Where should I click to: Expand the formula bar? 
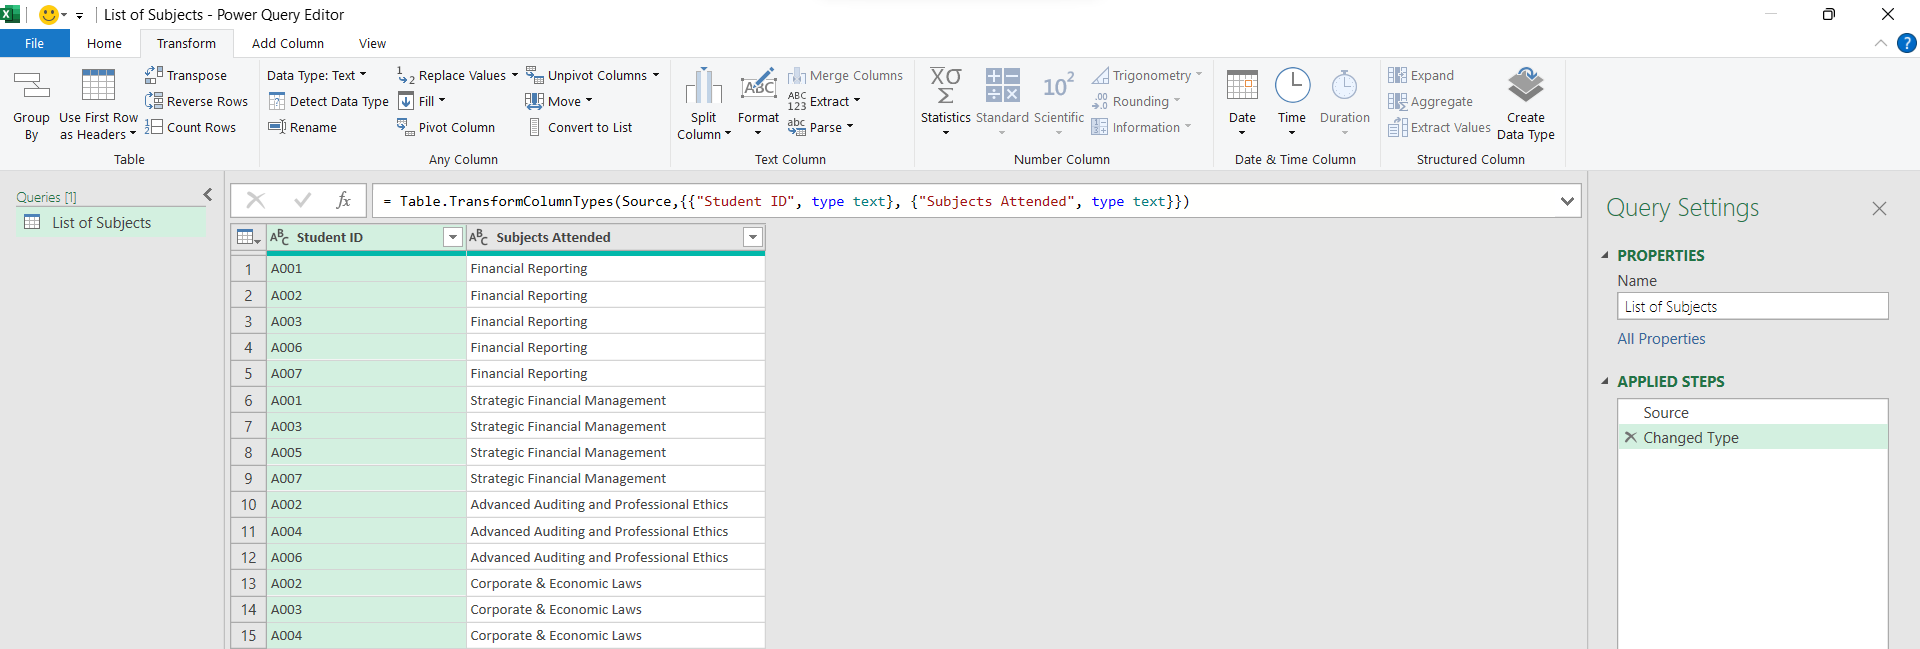[1566, 201]
